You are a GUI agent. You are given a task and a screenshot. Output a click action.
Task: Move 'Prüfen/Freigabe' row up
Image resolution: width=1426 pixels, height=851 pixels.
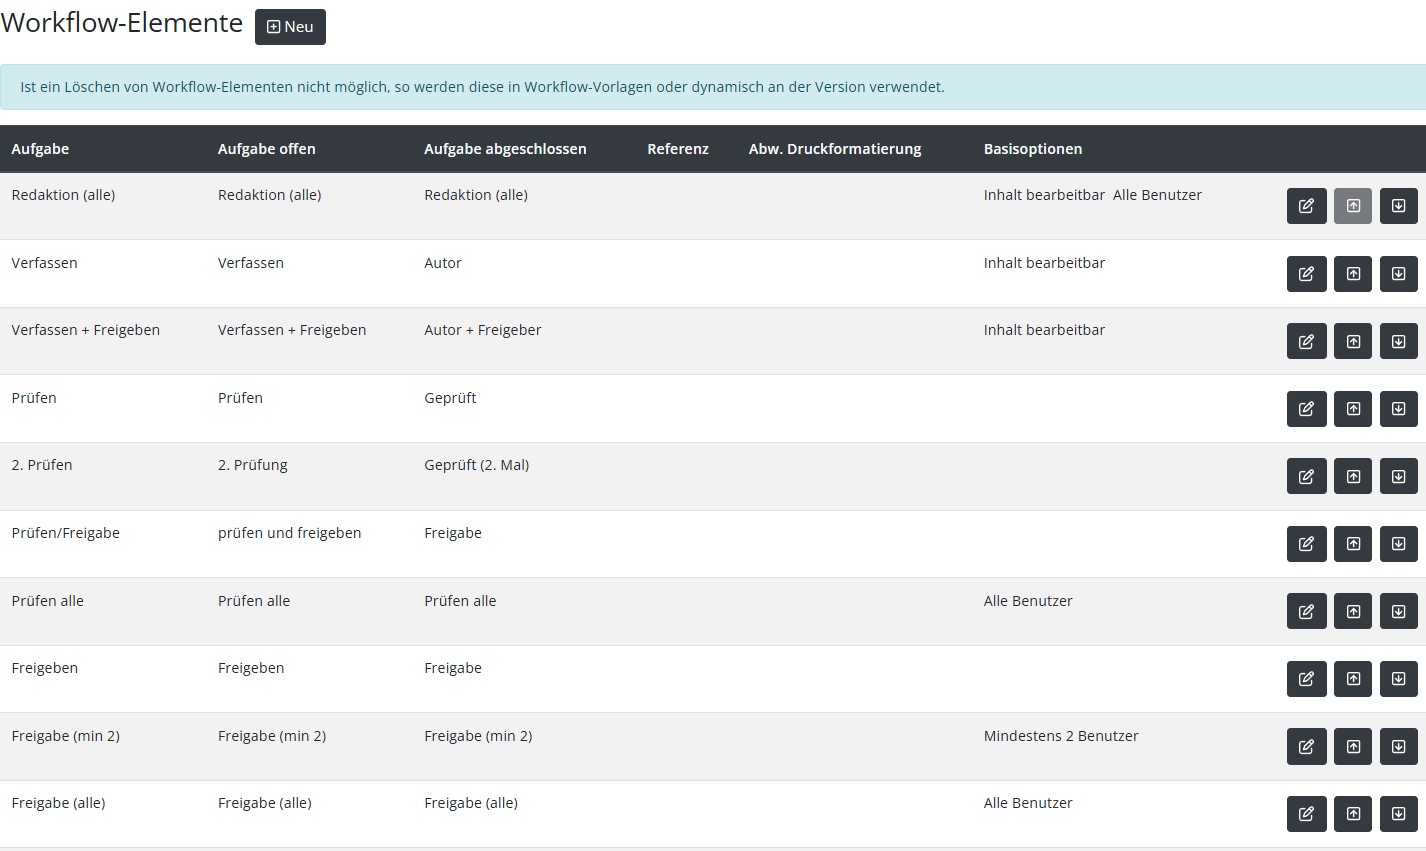point(1353,544)
